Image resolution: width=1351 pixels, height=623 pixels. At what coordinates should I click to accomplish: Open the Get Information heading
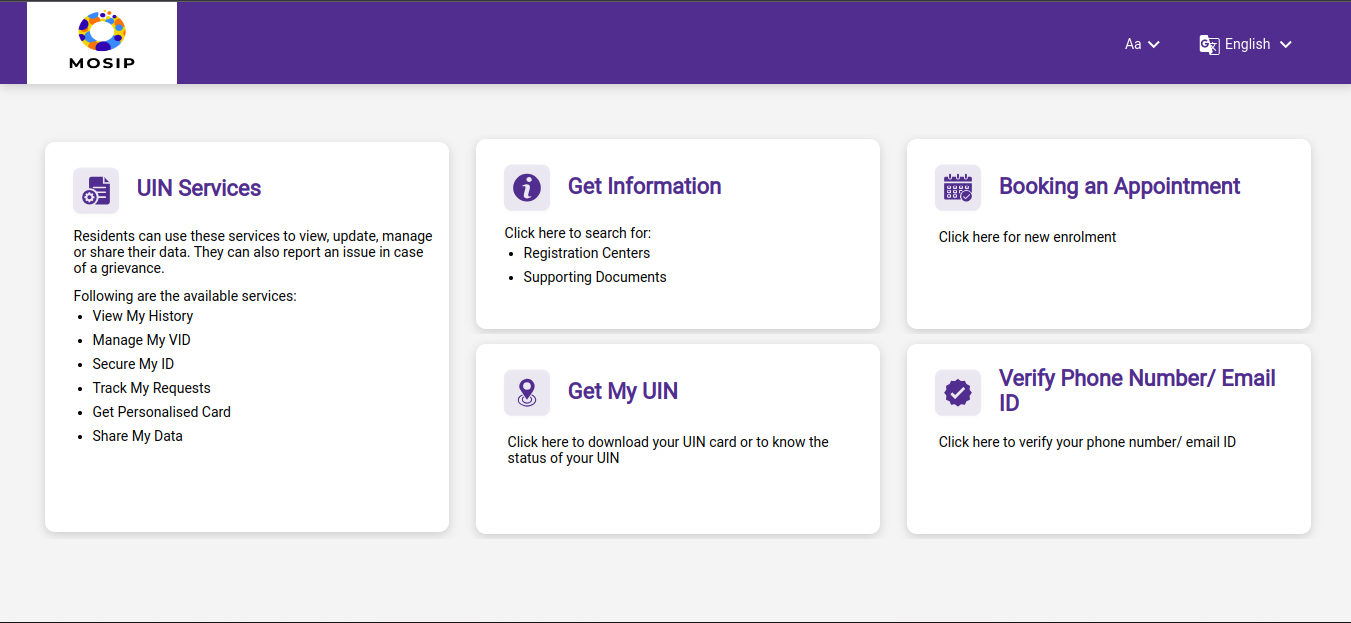pyautogui.click(x=644, y=186)
